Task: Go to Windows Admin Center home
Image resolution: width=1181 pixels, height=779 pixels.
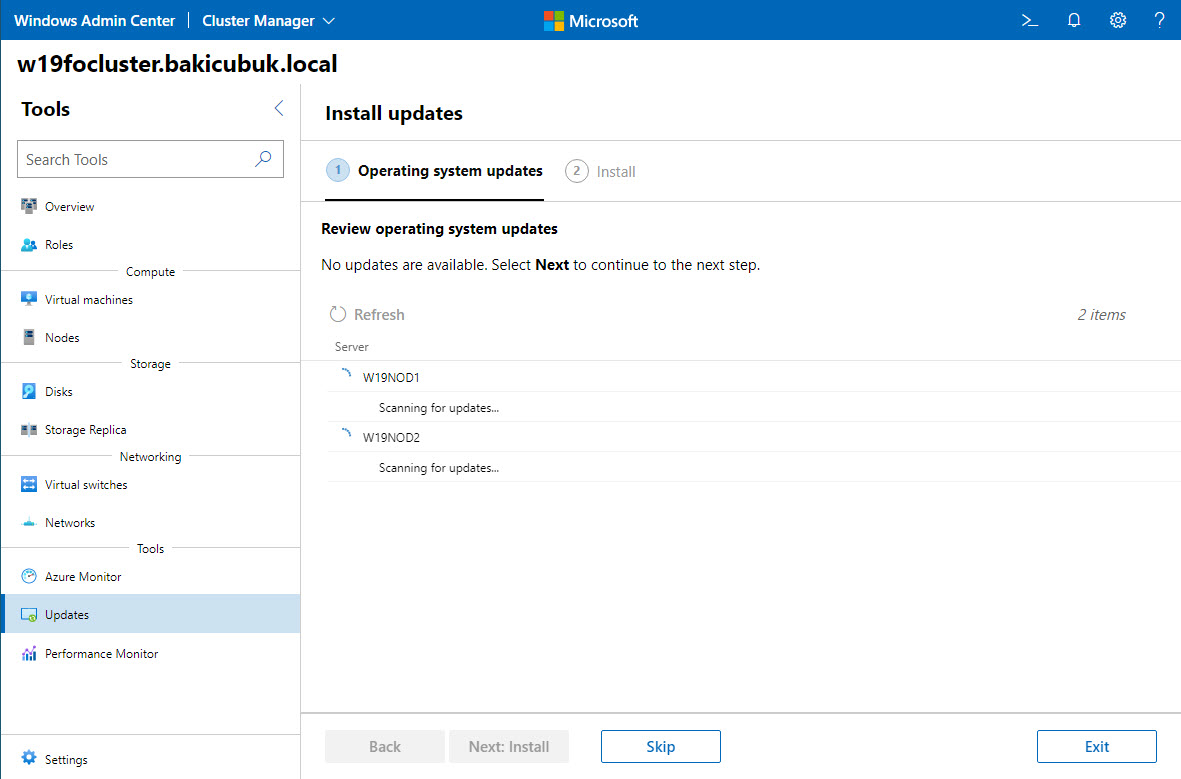Action: pyautogui.click(x=94, y=20)
